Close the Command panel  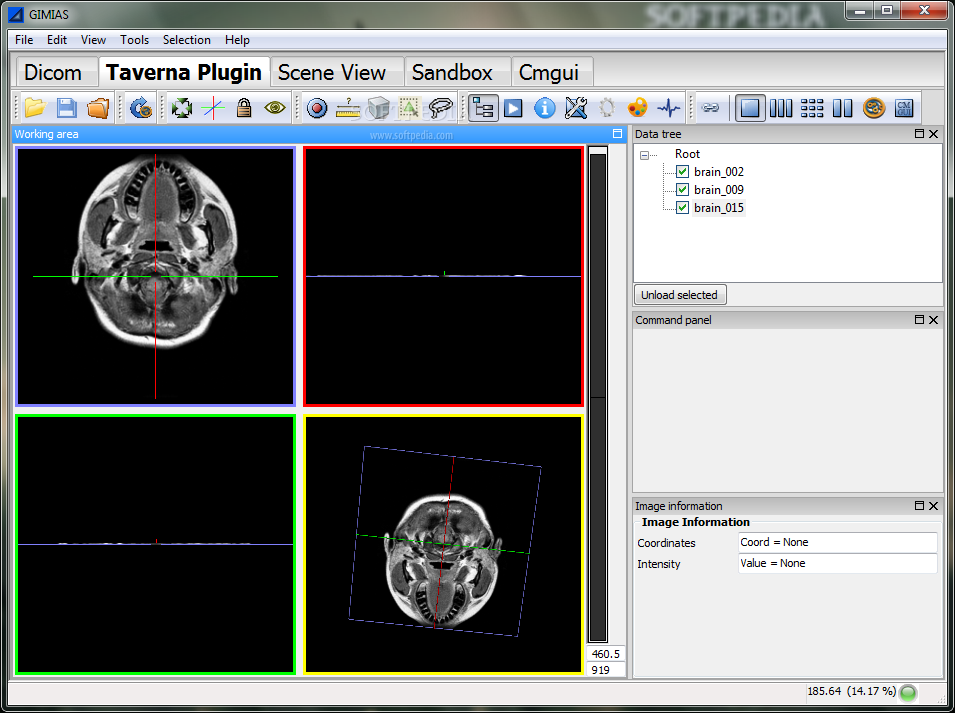(934, 320)
